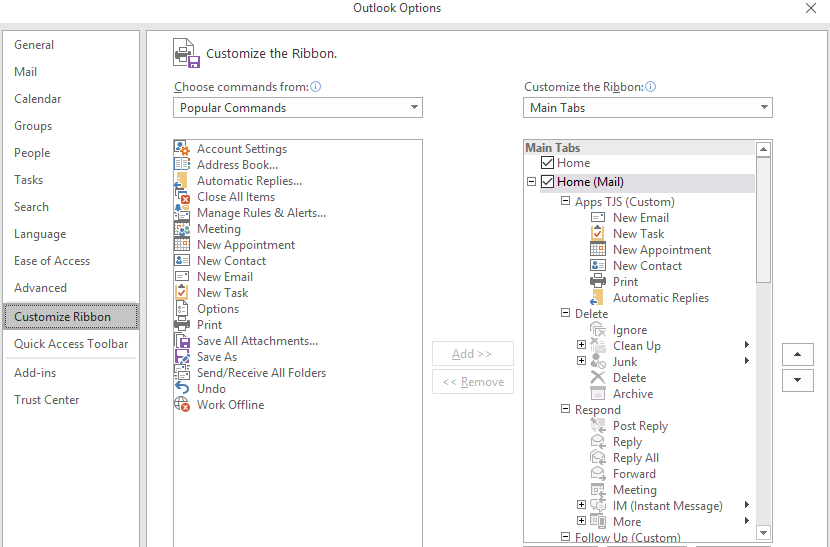Screen dimensions: 830x547
Task: Collapse the Apps TJS (Custom) group
Action: coord(565,201)
